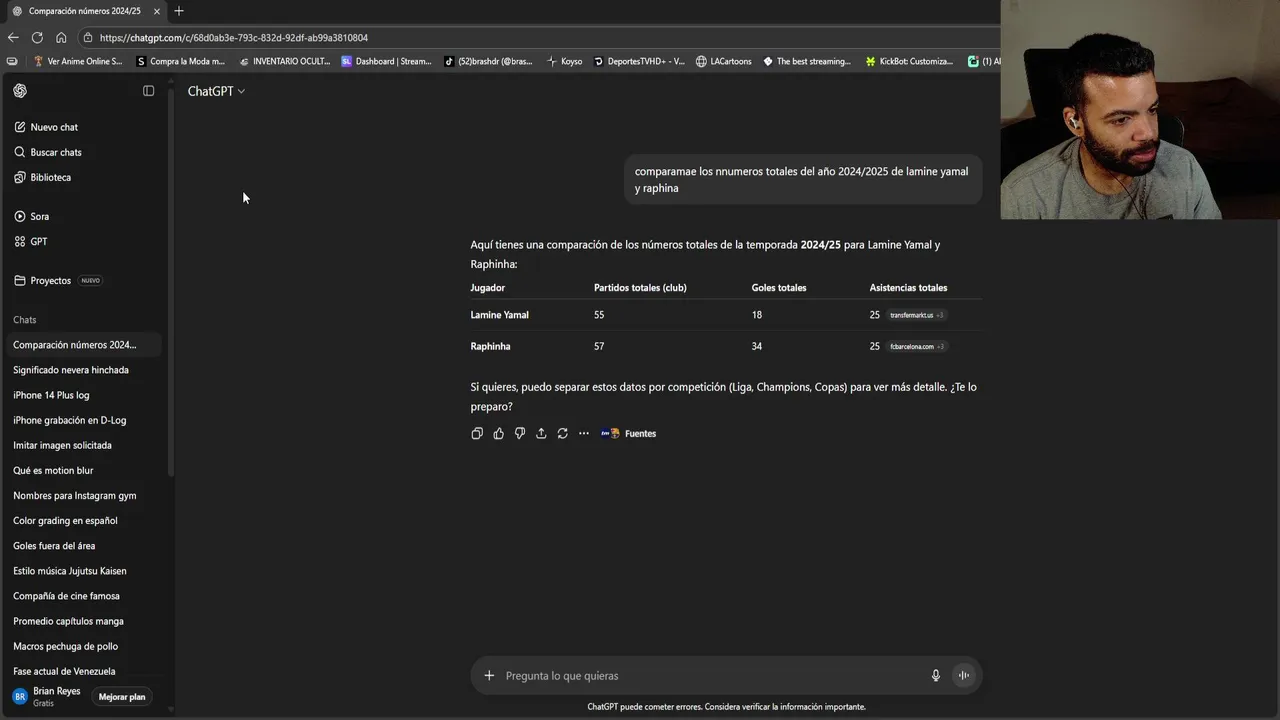Click the ChatGPT logo in the sidebar

click(x=20, y=91)
